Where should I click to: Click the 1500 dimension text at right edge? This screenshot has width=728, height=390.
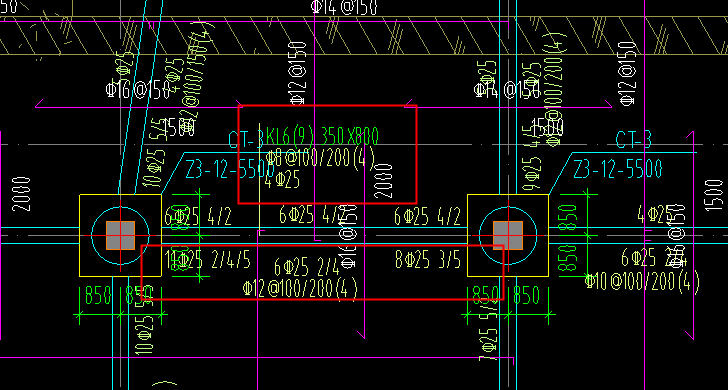point(714,195)
